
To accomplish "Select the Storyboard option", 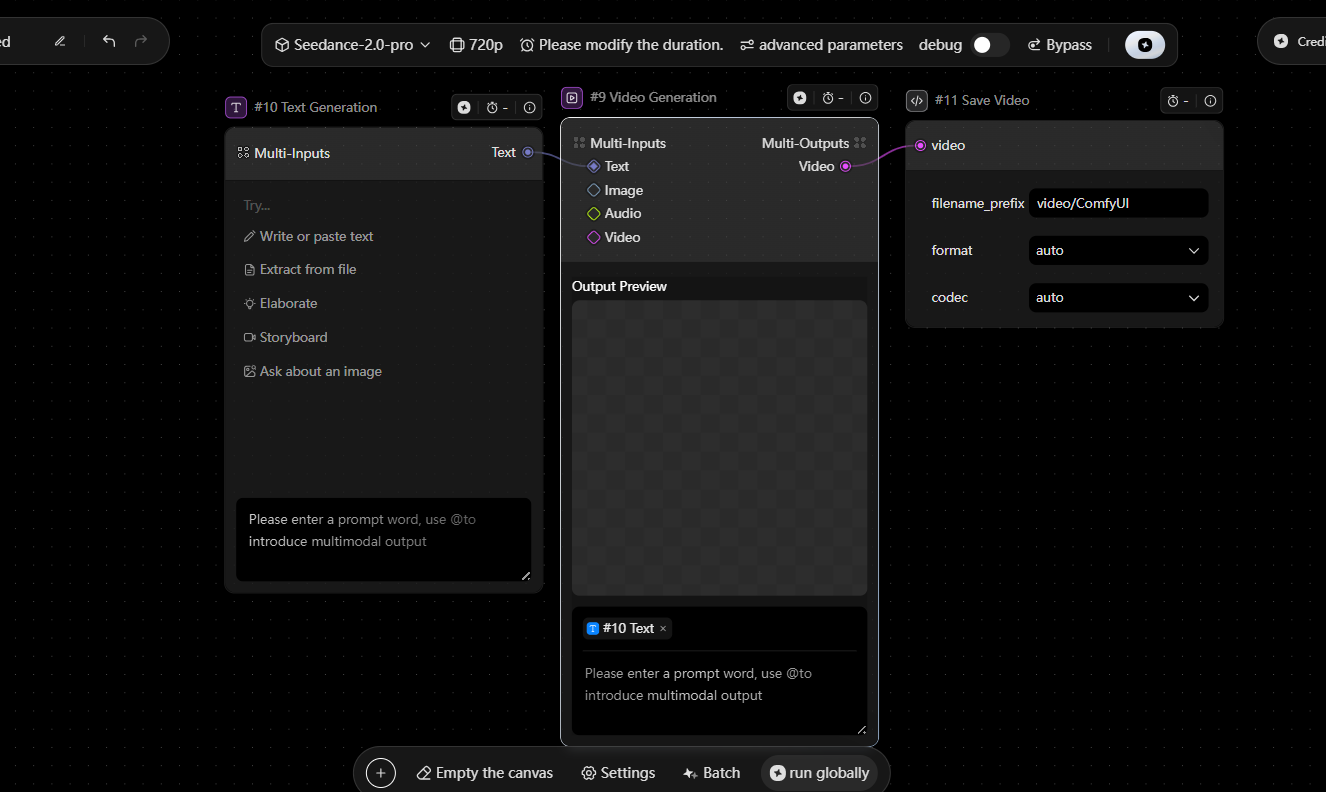I will [285, 337].
